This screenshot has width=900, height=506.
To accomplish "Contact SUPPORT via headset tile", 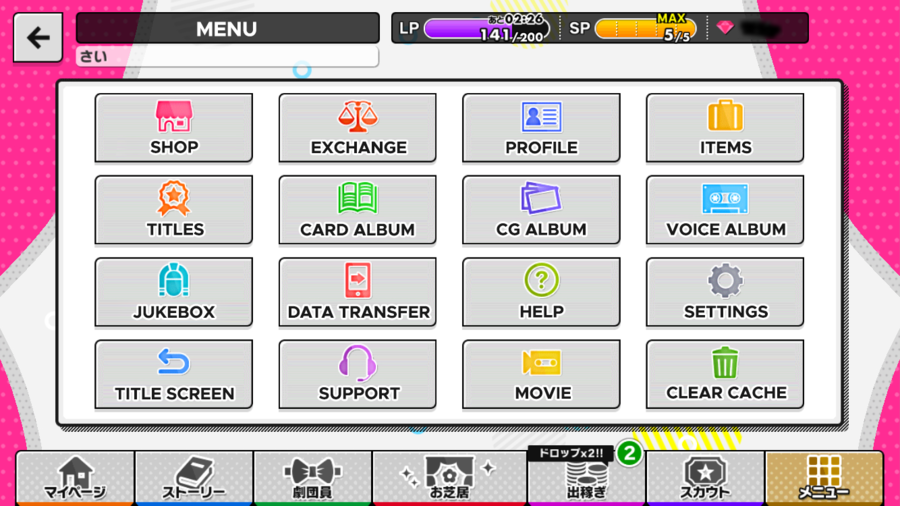I will pos(357,374).
